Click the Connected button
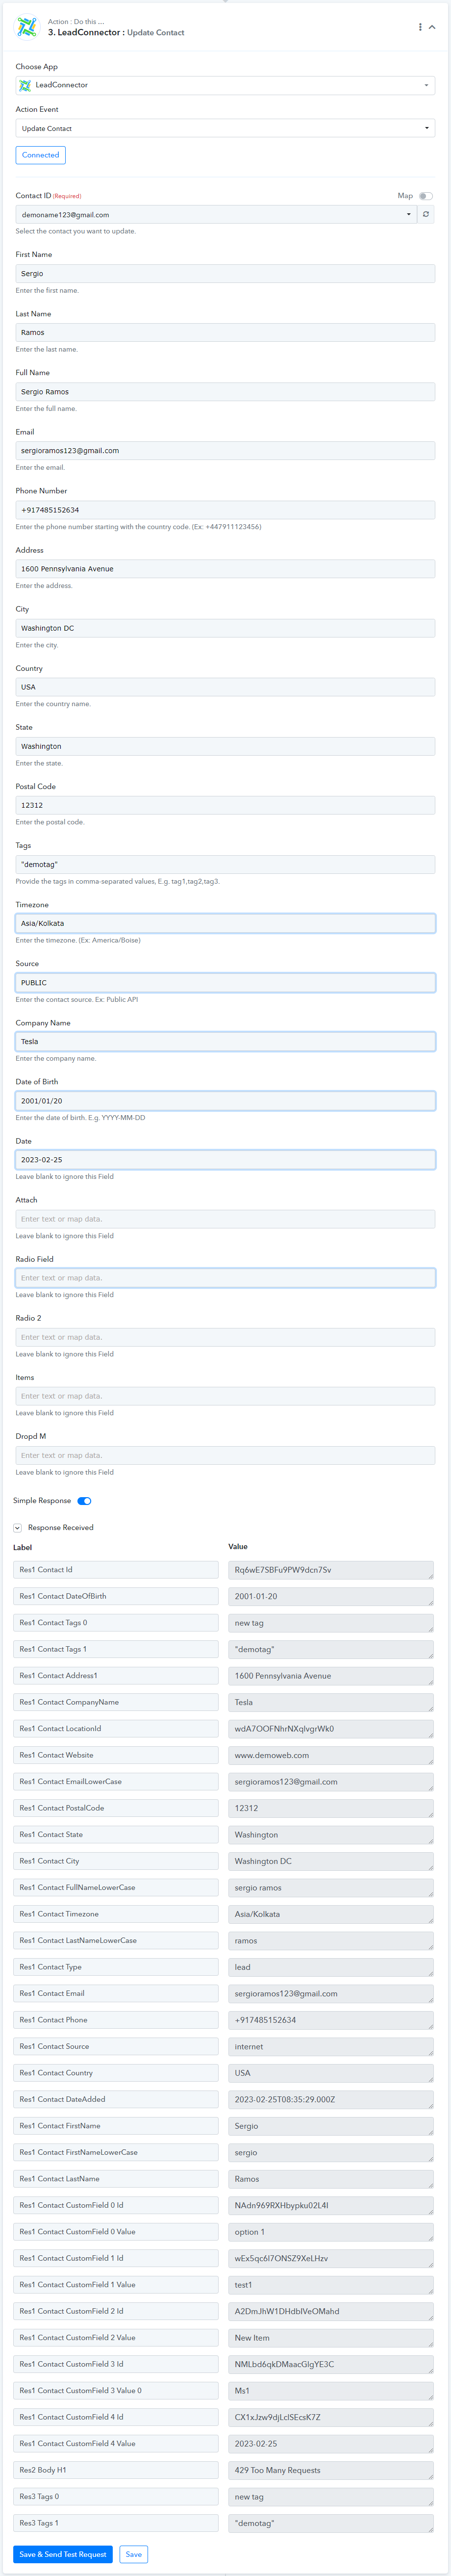 coord(41,155)
